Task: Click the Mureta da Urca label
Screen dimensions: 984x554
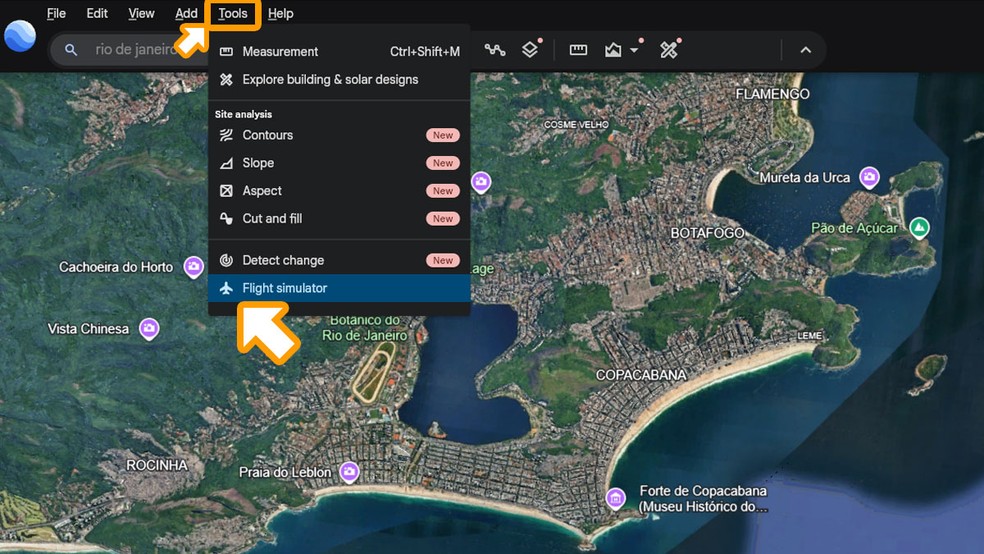Action: (x=805, y=178)
